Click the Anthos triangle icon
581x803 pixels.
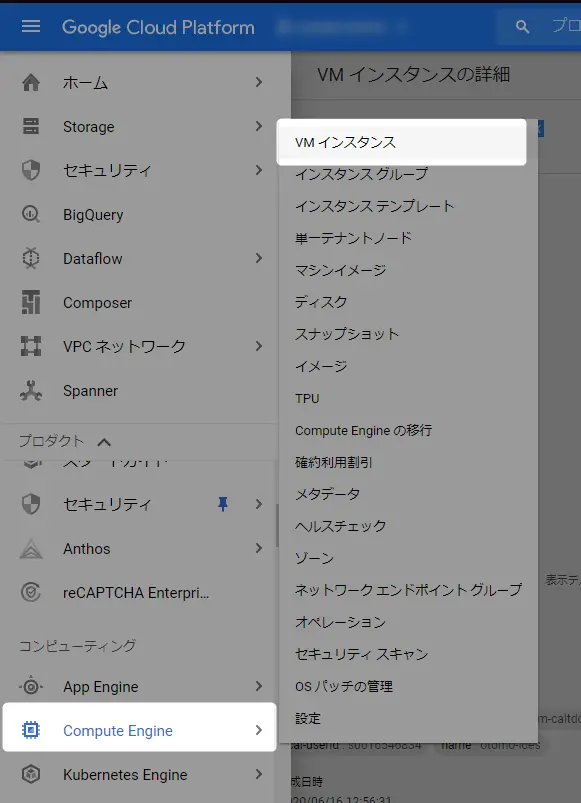(x=31, y=548)
